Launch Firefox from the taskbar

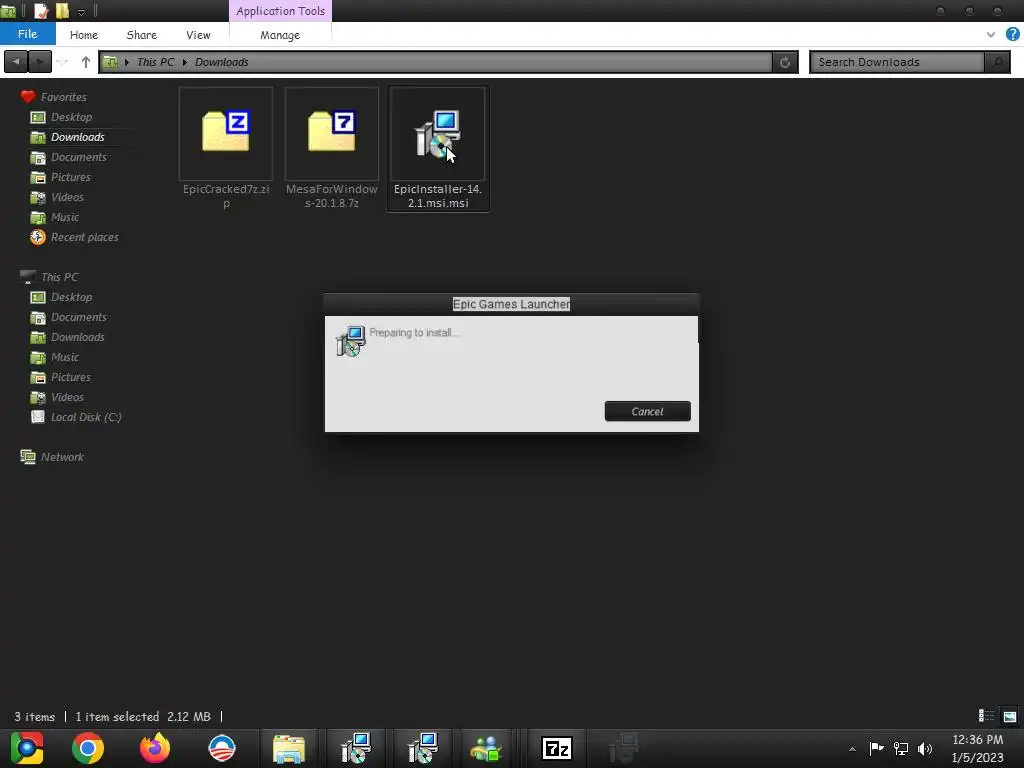point(155,748)
